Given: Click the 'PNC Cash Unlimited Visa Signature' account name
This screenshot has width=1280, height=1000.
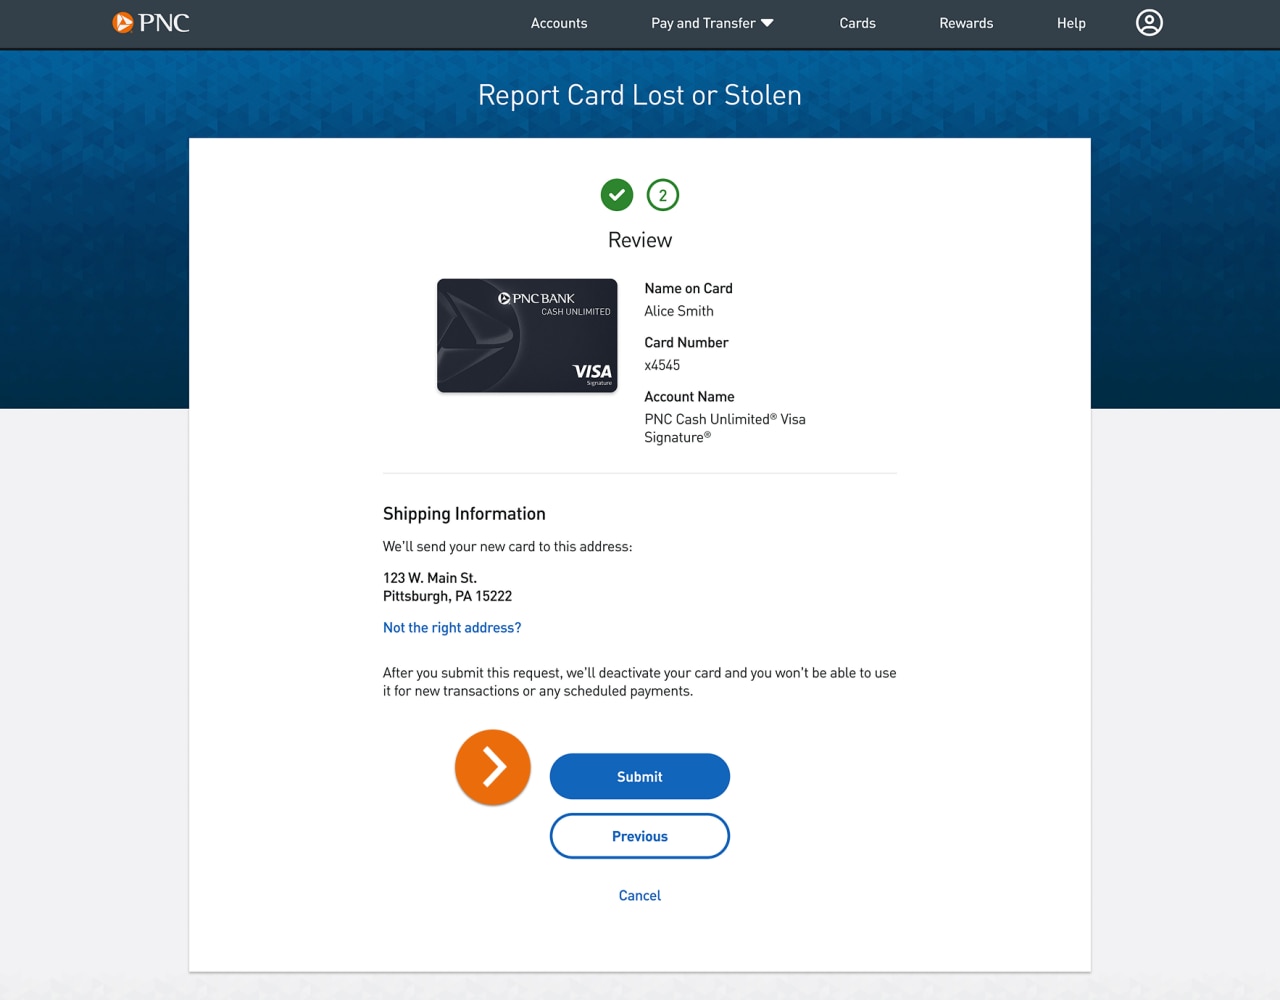Looking at the screenshot, I should (x=725, y=428).
